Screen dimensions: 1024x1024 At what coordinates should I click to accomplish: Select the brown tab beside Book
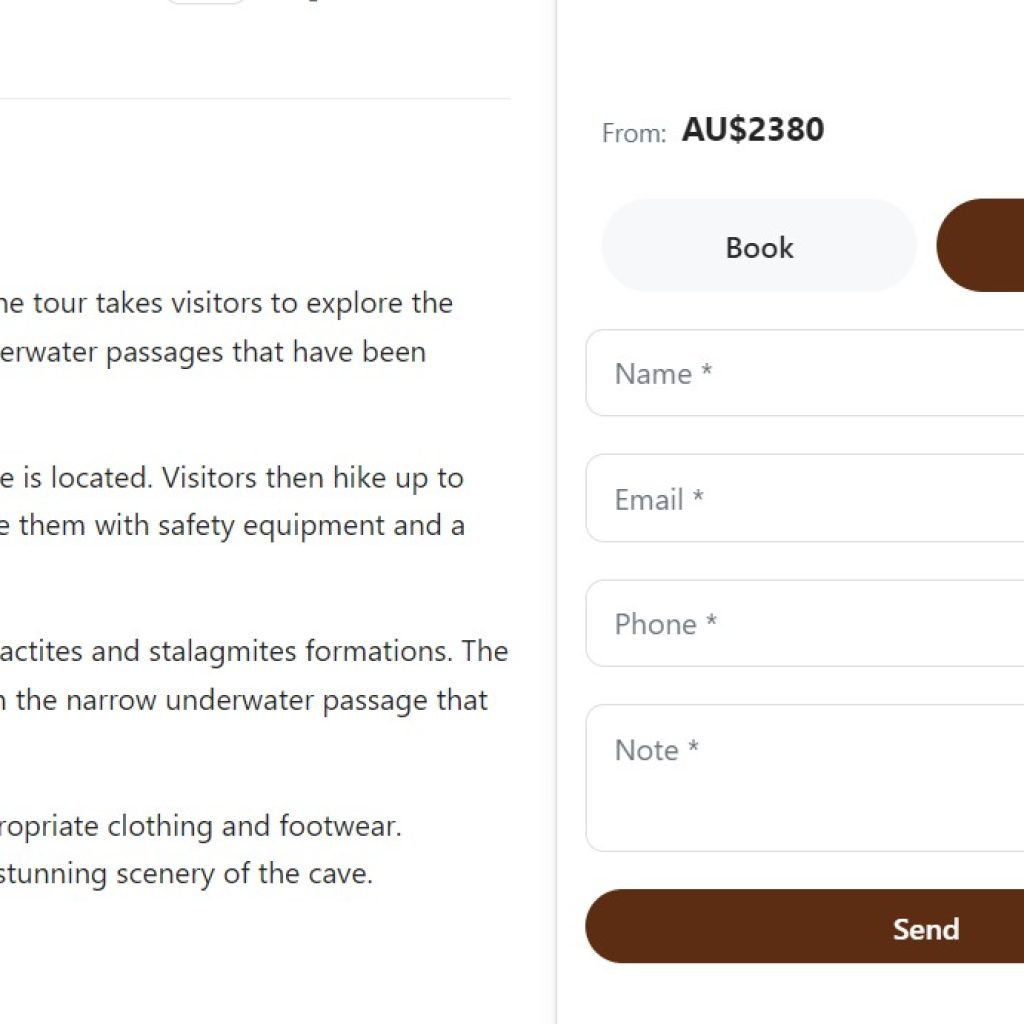[x=981, y=246]
